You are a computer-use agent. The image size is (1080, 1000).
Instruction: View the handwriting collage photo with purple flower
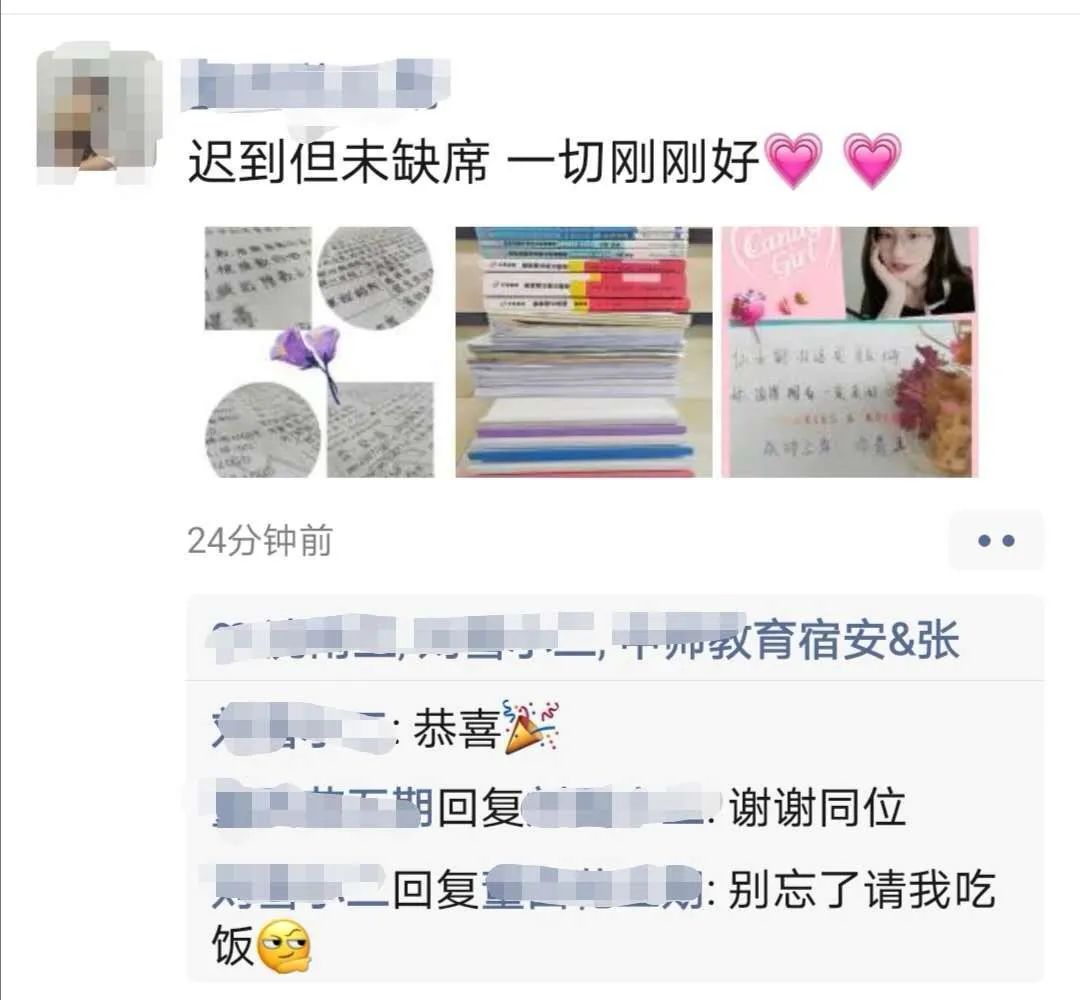click(x=320, y=352)
